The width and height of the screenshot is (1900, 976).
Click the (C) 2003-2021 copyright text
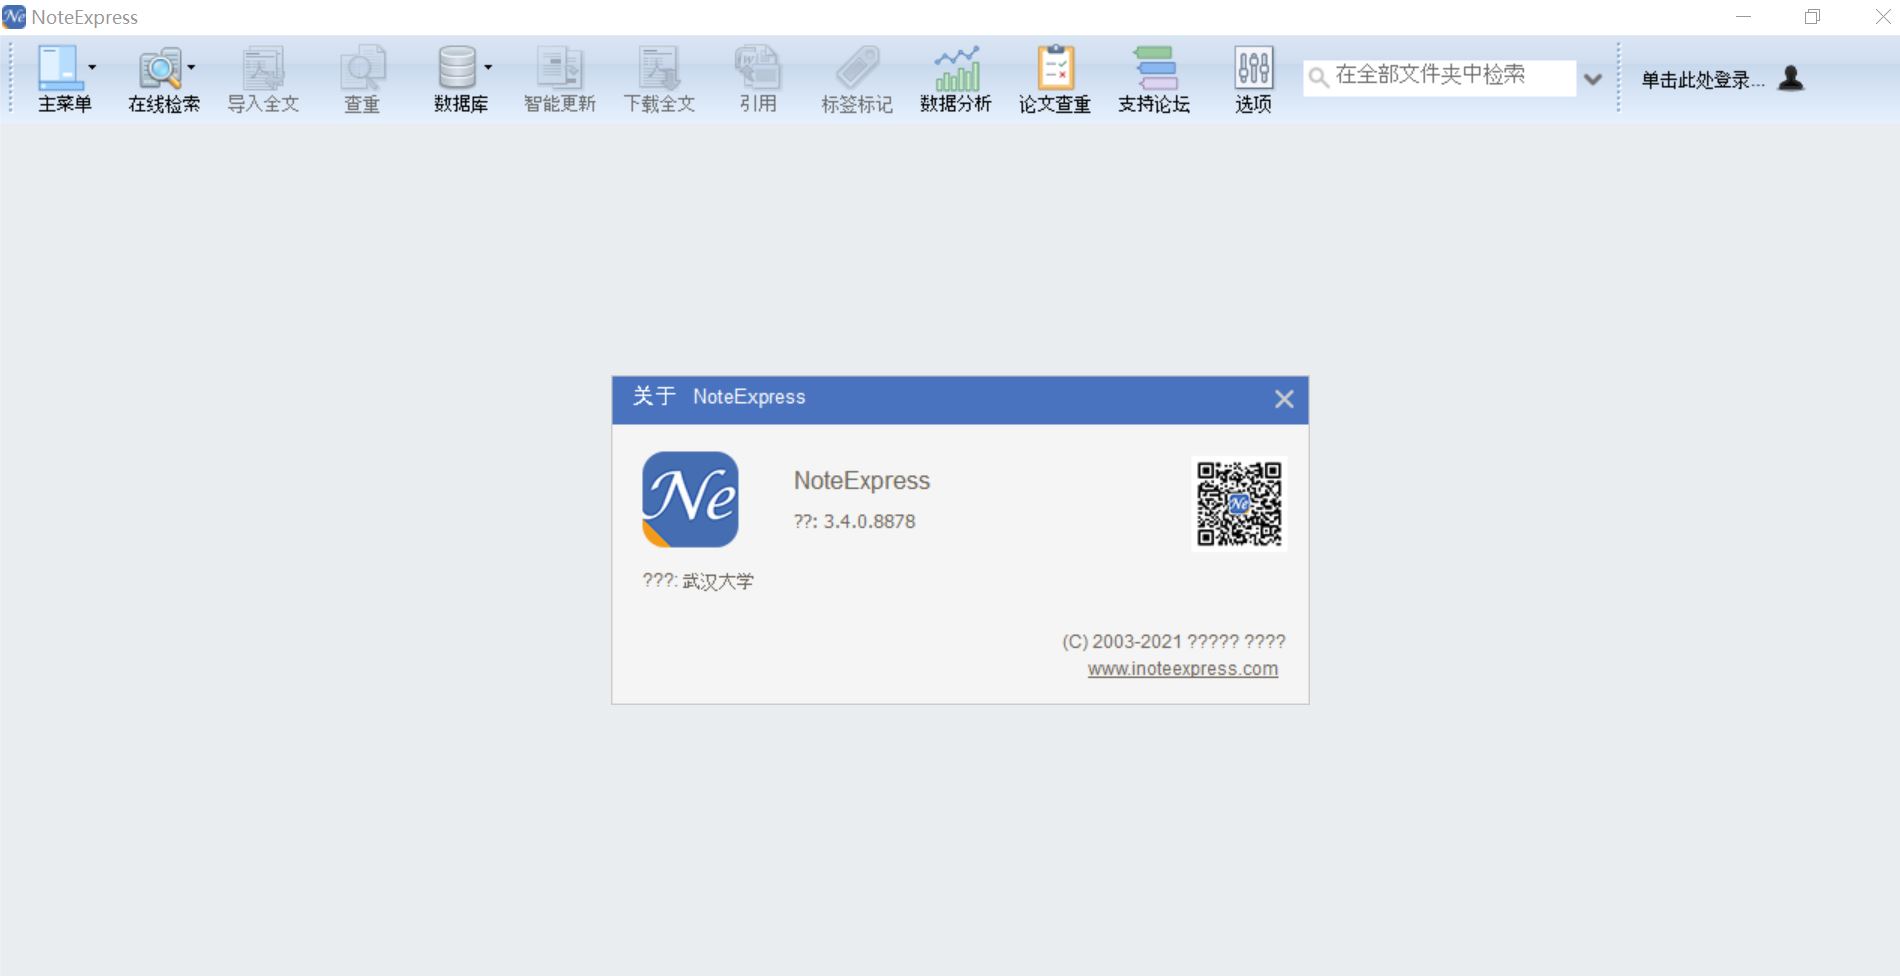click(1173, 641)
